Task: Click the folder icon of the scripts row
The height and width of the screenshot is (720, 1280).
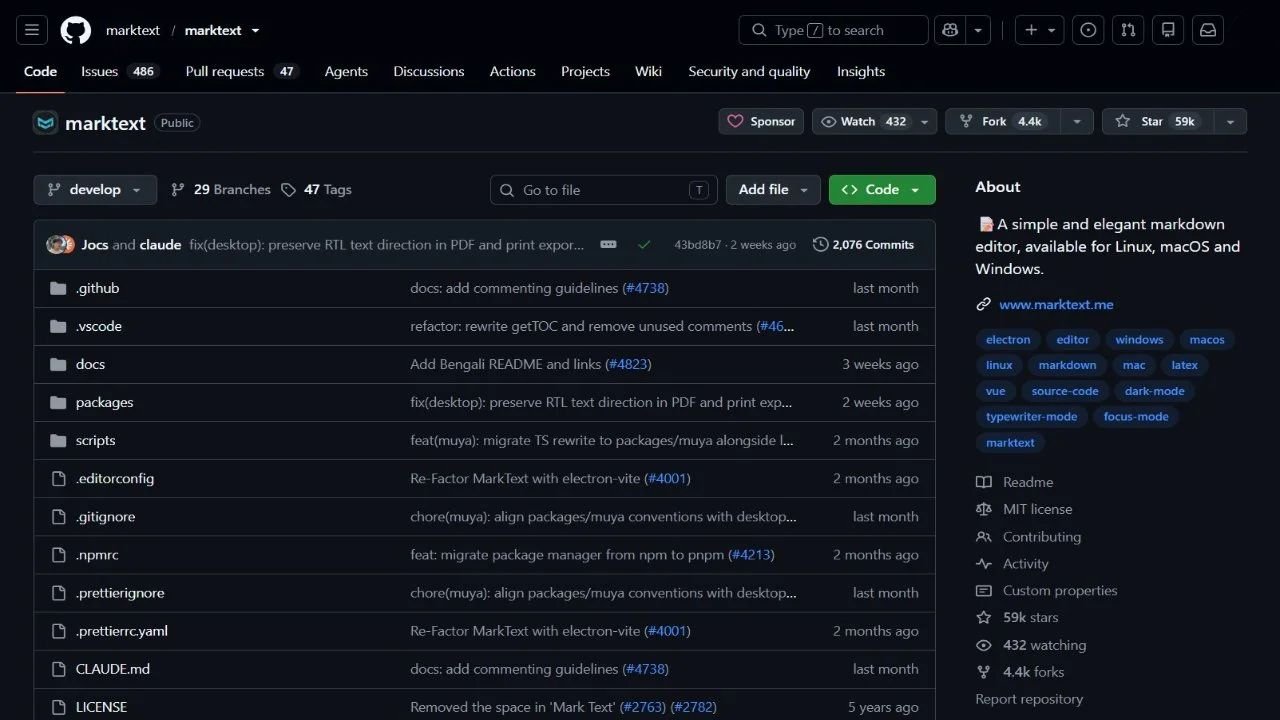Action: coord(58,440)
